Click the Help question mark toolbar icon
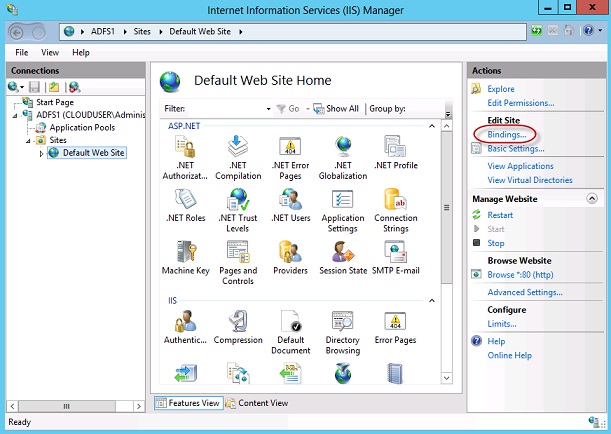Viewport: 611px width, 434px height. (x=588, y=30)
